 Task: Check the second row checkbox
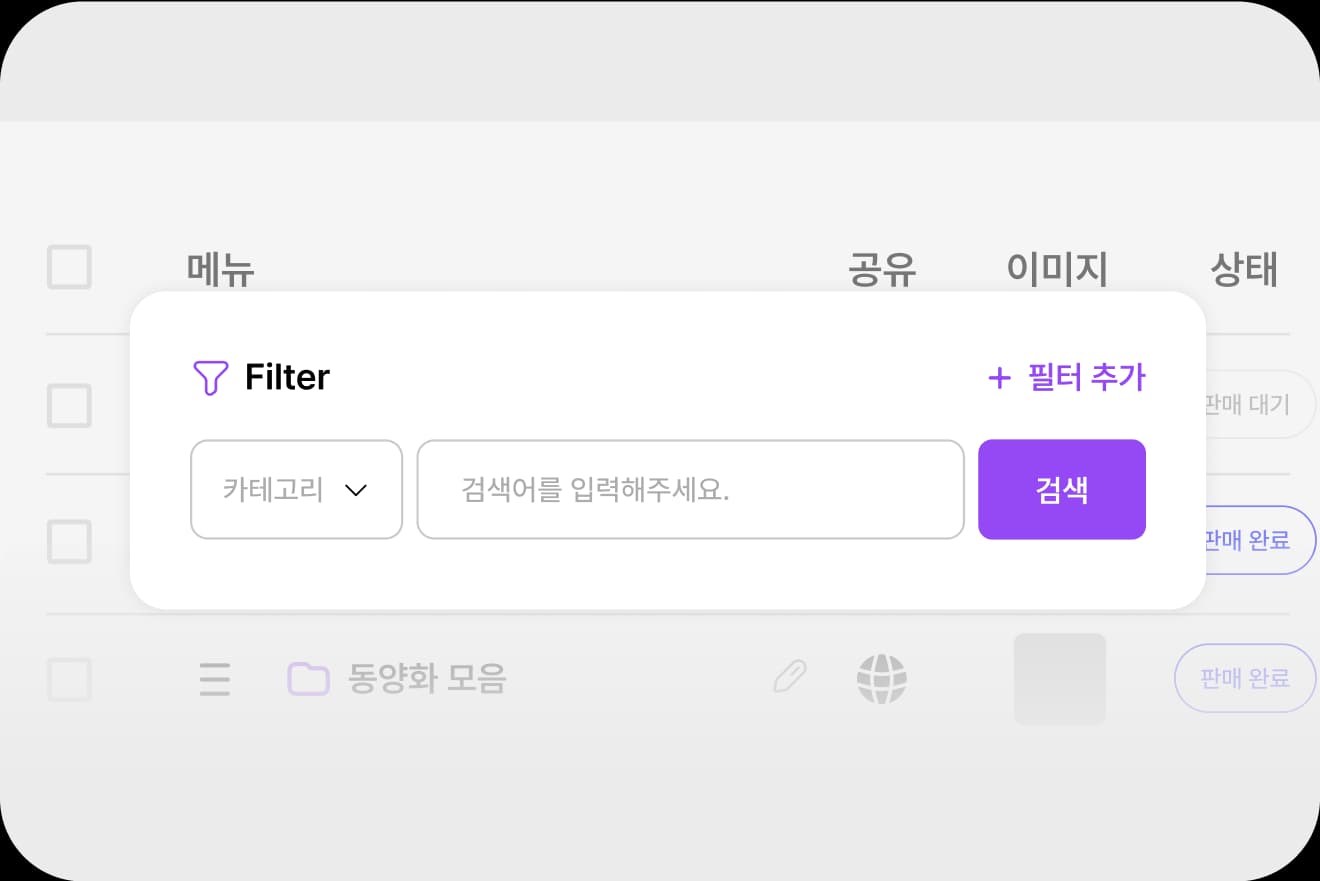[70, 541]
